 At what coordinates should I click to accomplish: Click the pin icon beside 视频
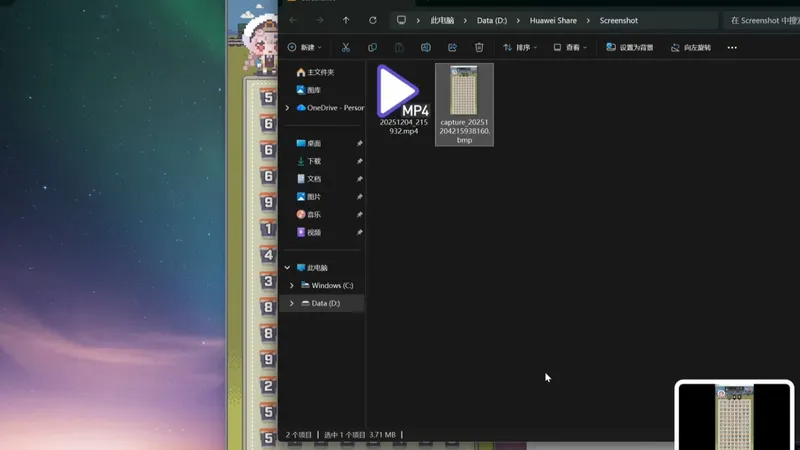(359, 233)
